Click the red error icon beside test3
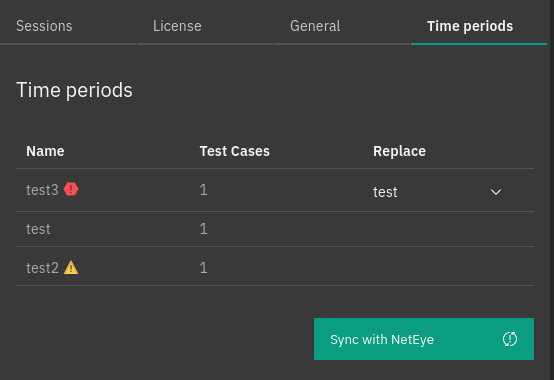Screen dimensions: 554x380 (x=71, y=189)
